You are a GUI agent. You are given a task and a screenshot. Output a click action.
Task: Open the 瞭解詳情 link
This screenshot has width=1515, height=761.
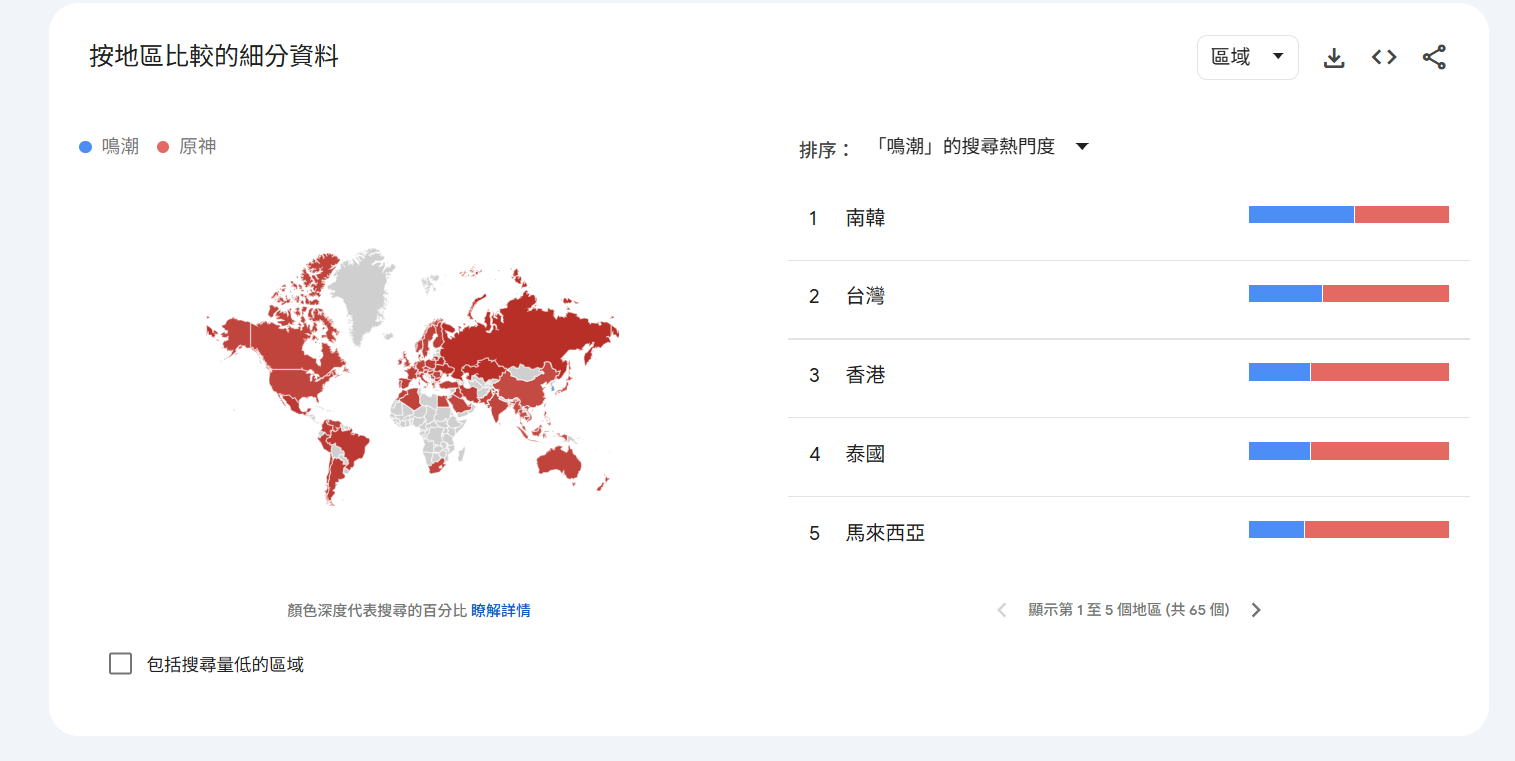pyautogui.click(x=500, y=610)
